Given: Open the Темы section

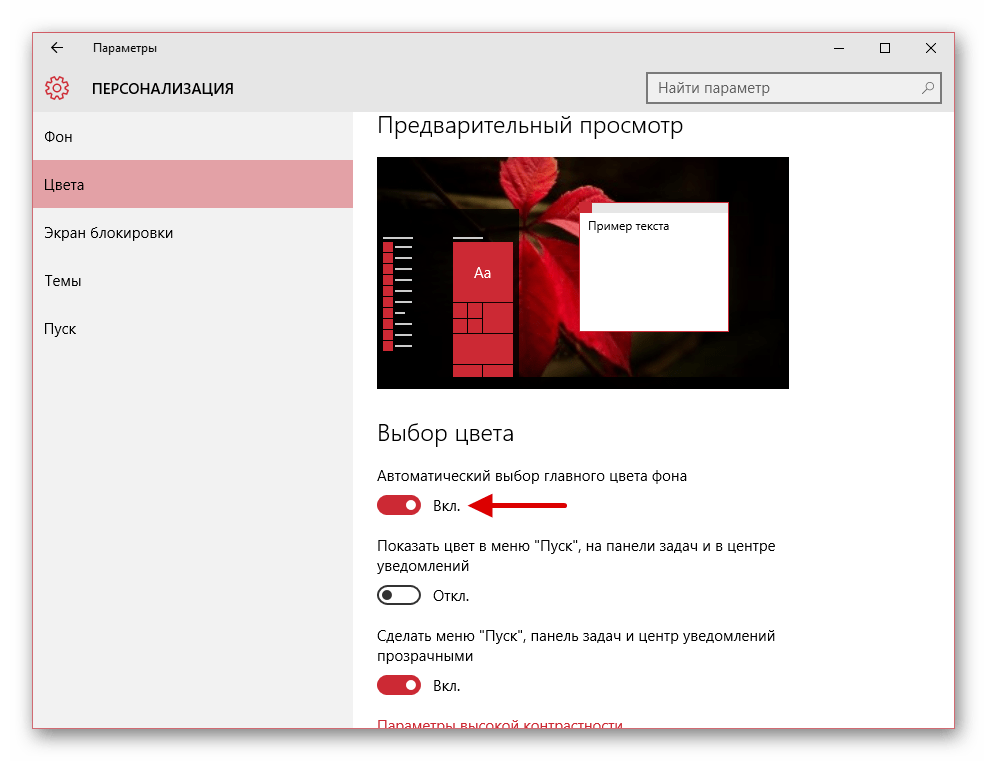Looking at the screenshot, I should pyautogui.click(x=63, y=281).
